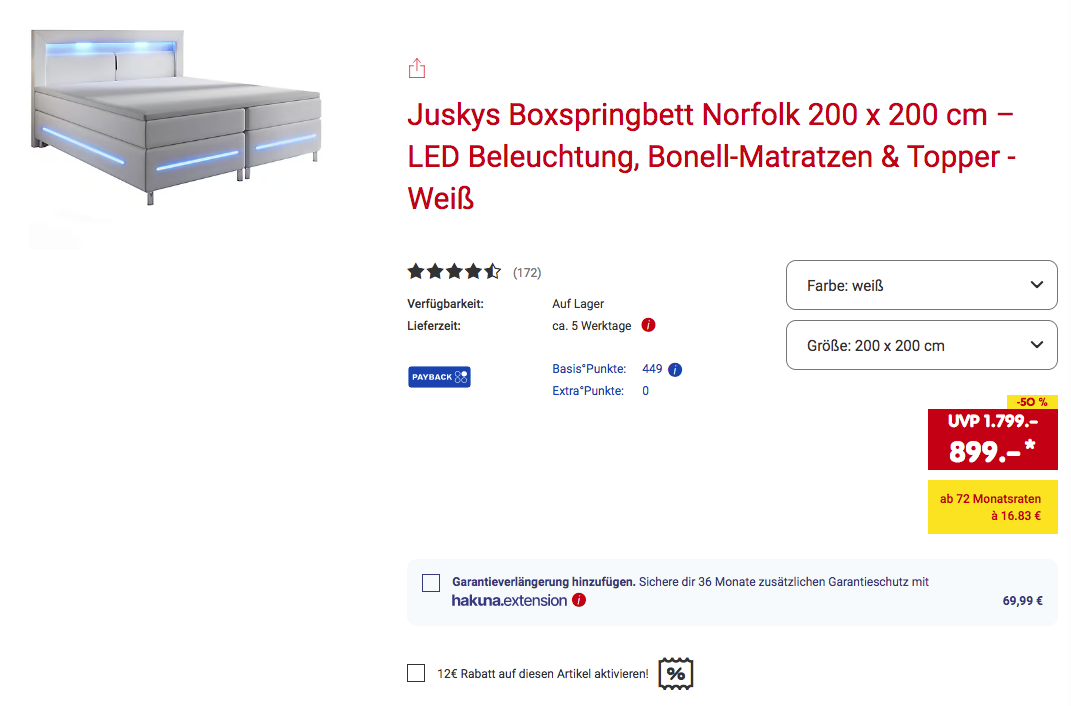Screen dimensions: 1071x706
Task: Click the percent coupon icon
Action: pyautogui.click(x=676, y=674)
